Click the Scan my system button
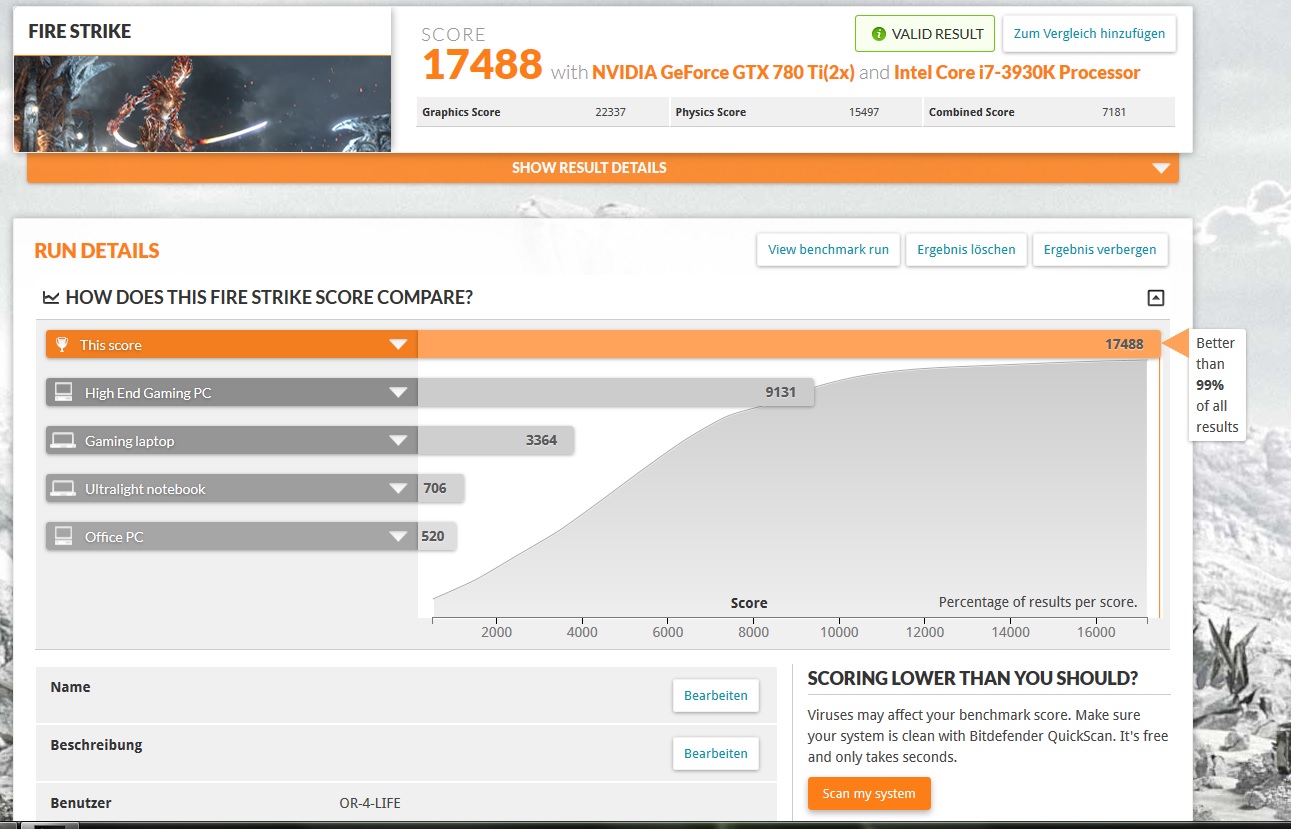Viewport: 1291px width, 829px height. [869, 794]
